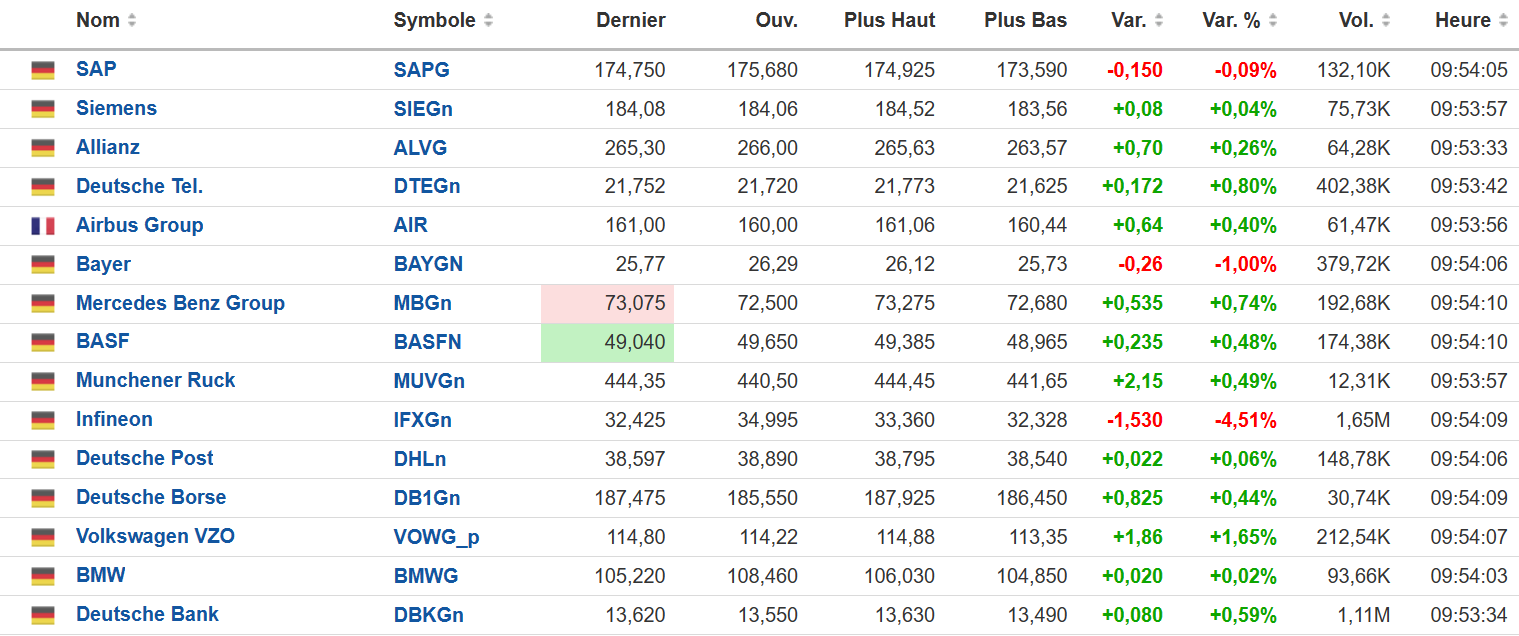Screen dimensions: 1519x636
Task: Click the green highlighted BASF price cell
Action: coord(607,342)
